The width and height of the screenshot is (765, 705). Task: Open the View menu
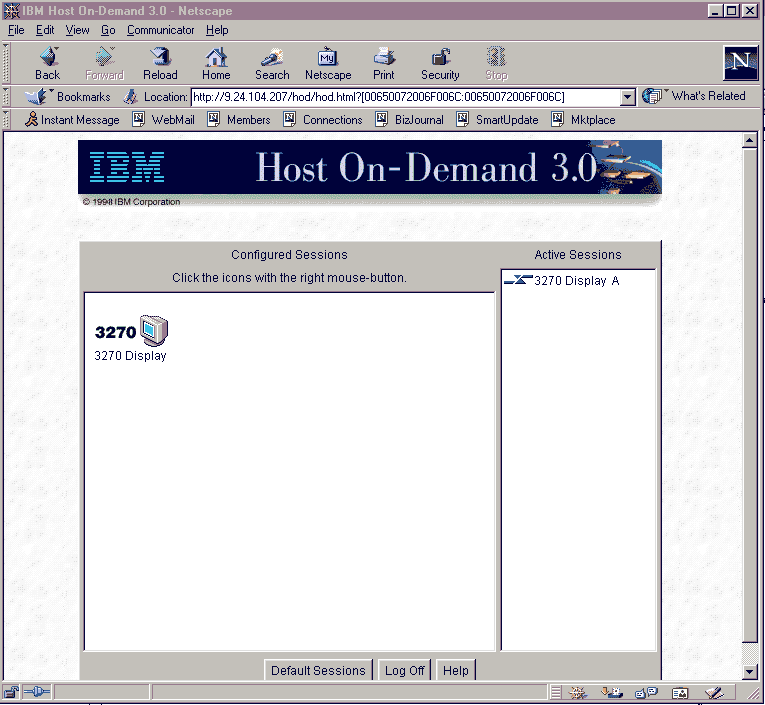coord(77,30)
